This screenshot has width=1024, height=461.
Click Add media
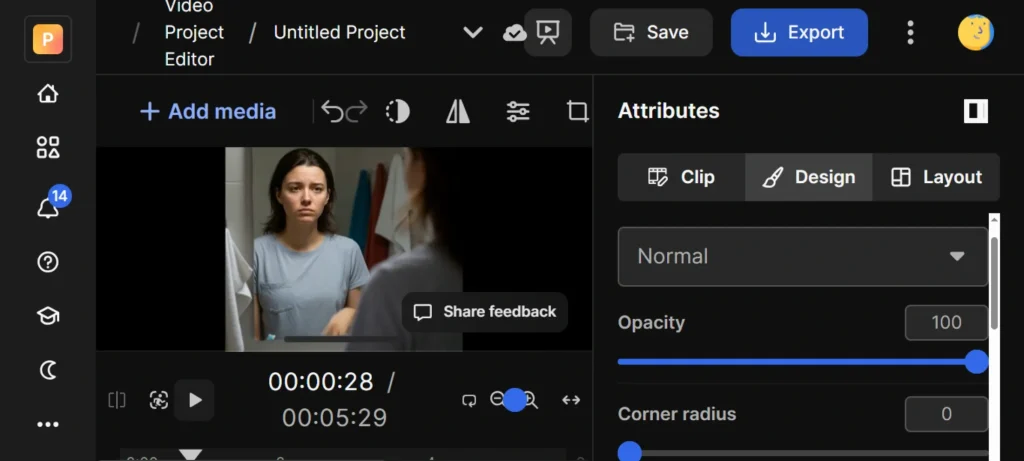coord(208,111)
